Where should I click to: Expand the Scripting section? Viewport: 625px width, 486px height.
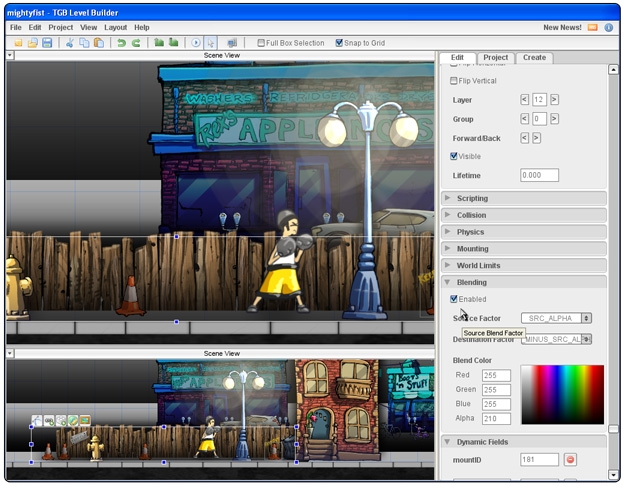pyautogui.click(x=524, y=198)
